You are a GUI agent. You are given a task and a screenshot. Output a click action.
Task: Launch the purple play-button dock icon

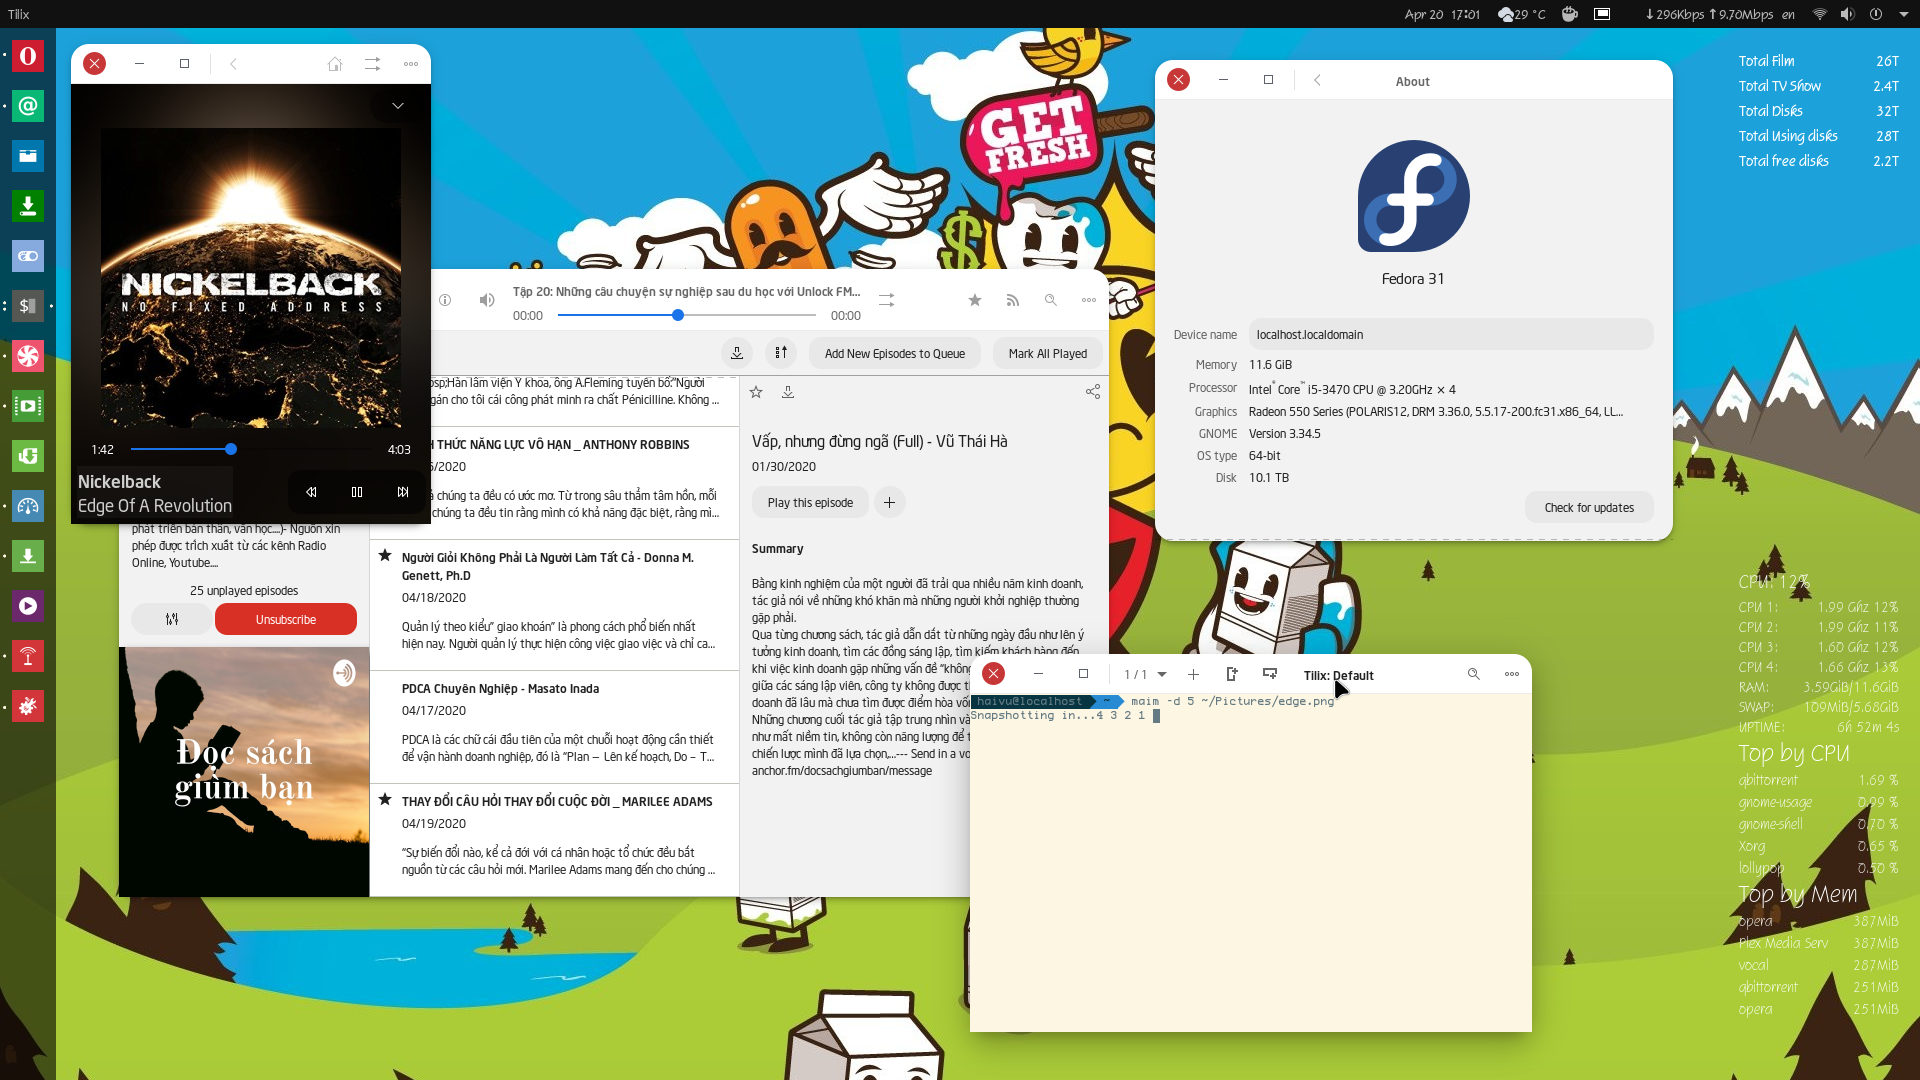(x=28, y=606)
